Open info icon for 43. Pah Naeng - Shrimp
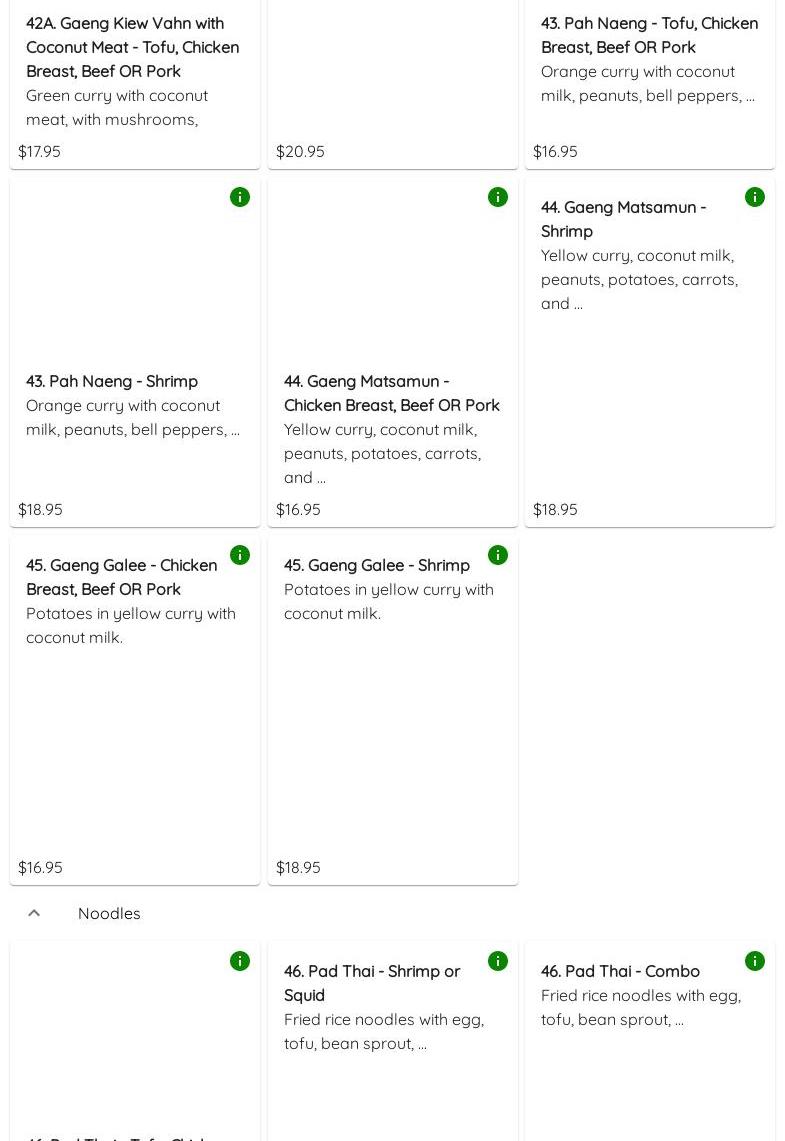This screenshot has width=785, height=1141. click(x=240, y=197)
